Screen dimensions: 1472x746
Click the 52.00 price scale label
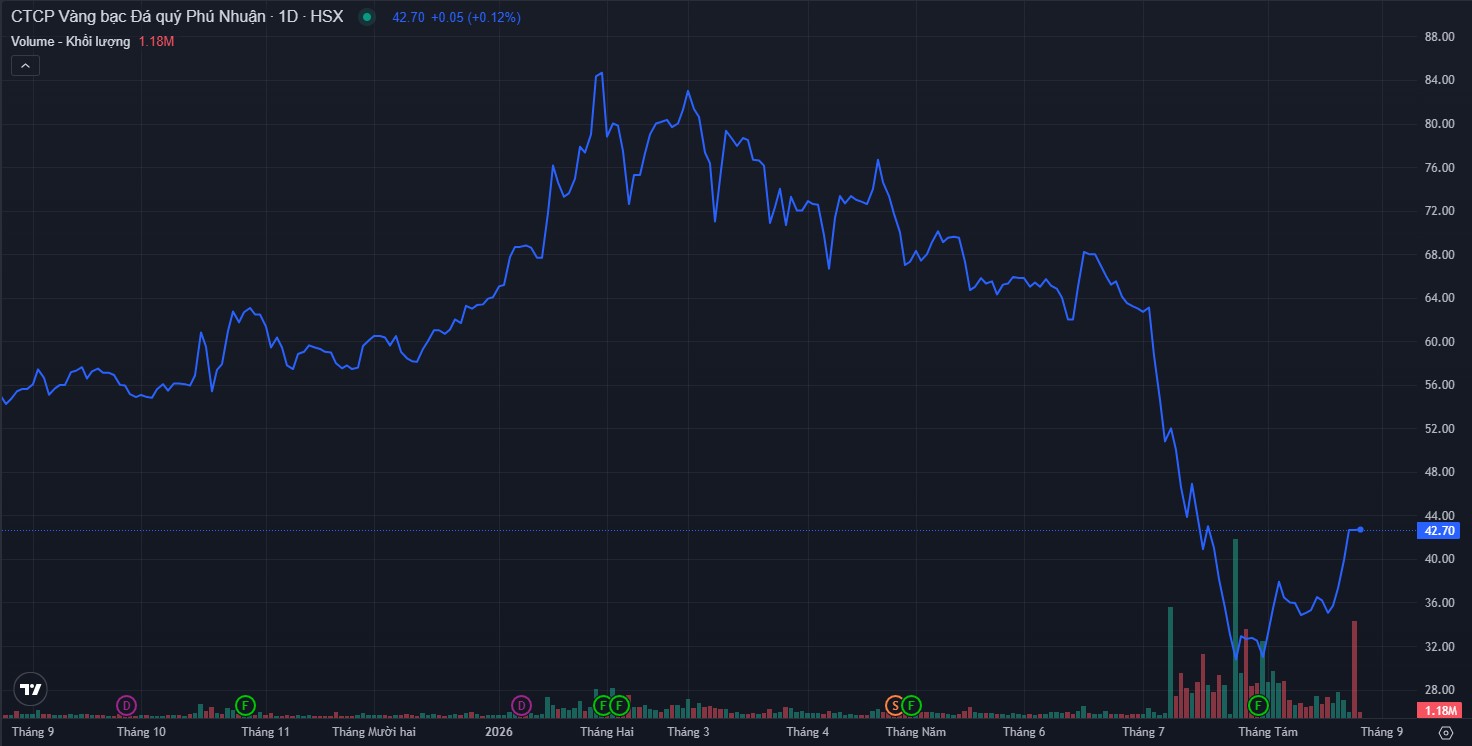tap(1439, 429)
